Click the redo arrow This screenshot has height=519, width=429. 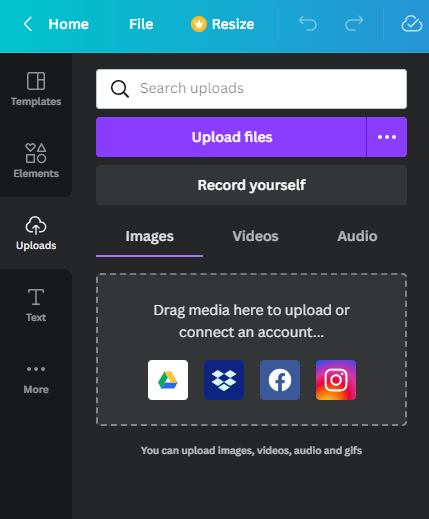[354, 24]
